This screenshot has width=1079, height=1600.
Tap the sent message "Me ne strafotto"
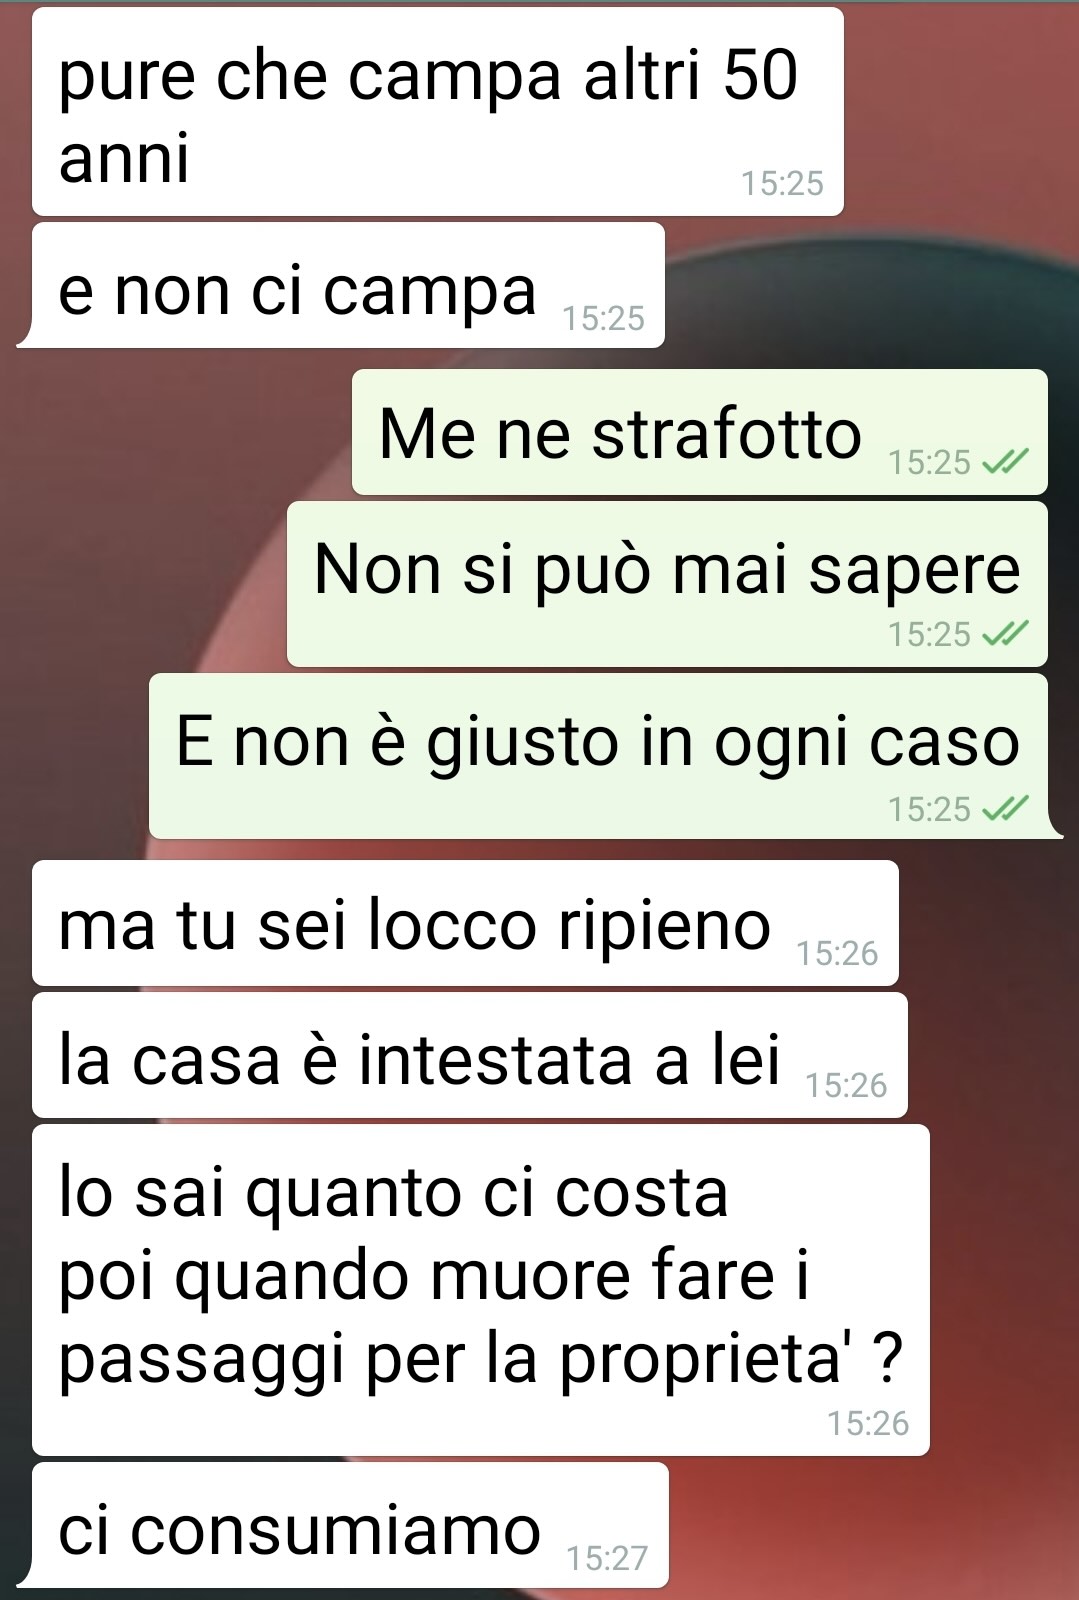point(700,432)
